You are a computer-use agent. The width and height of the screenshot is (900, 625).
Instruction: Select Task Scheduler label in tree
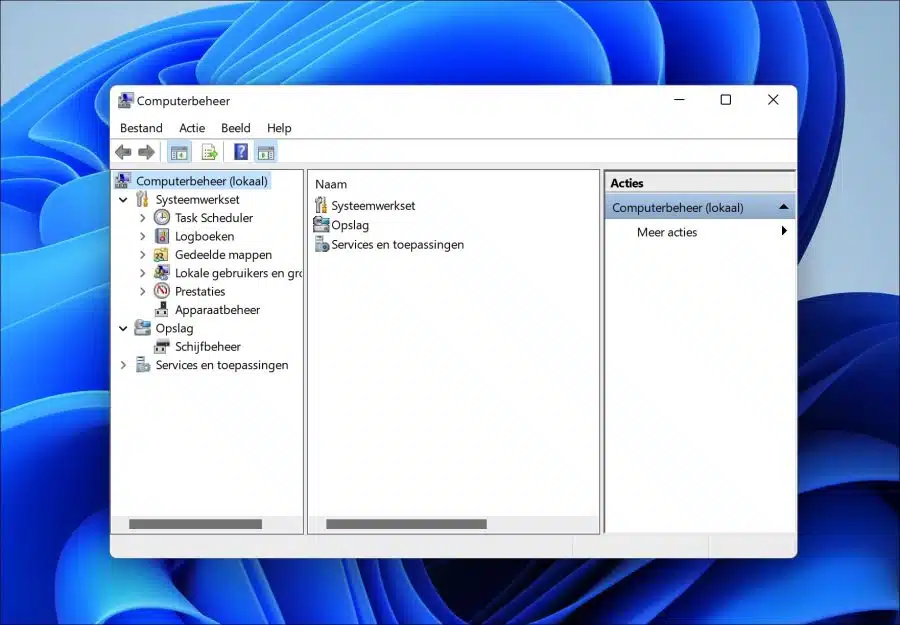[x=214, y=218]
